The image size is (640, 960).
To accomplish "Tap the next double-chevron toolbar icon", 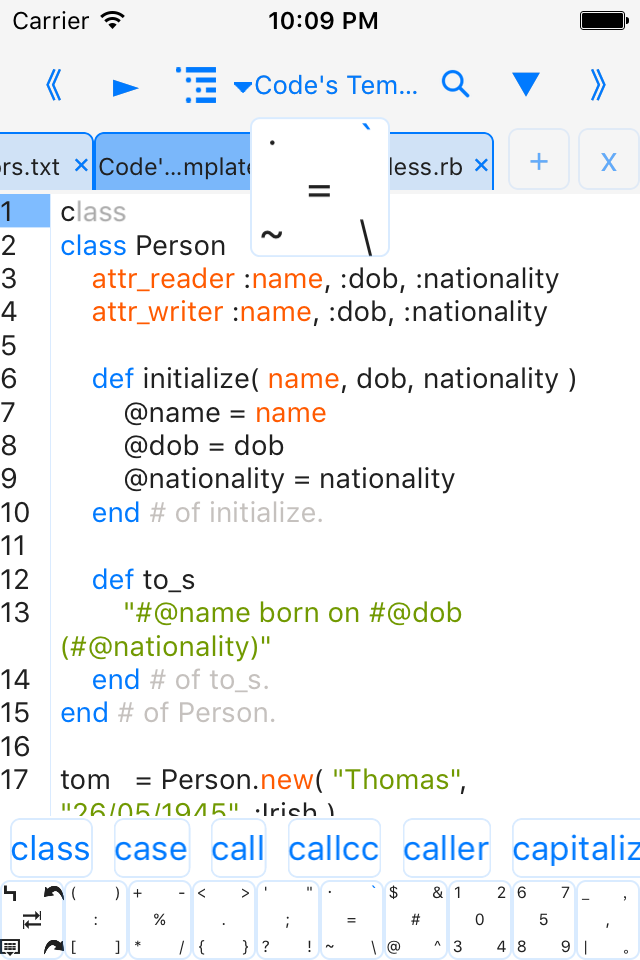I will pos(598,84).
